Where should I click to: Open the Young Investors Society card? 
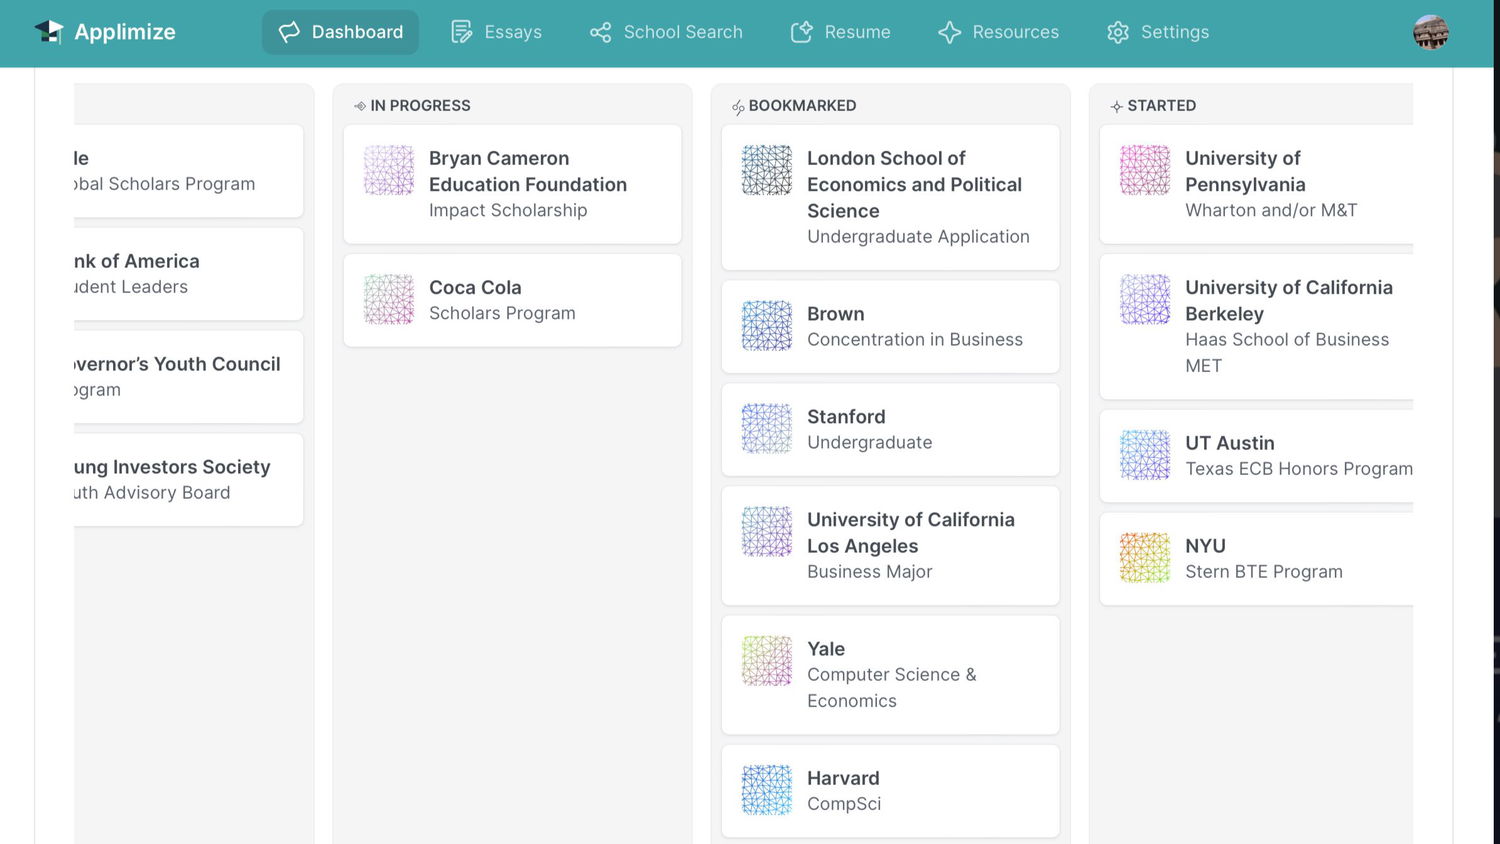188,480
